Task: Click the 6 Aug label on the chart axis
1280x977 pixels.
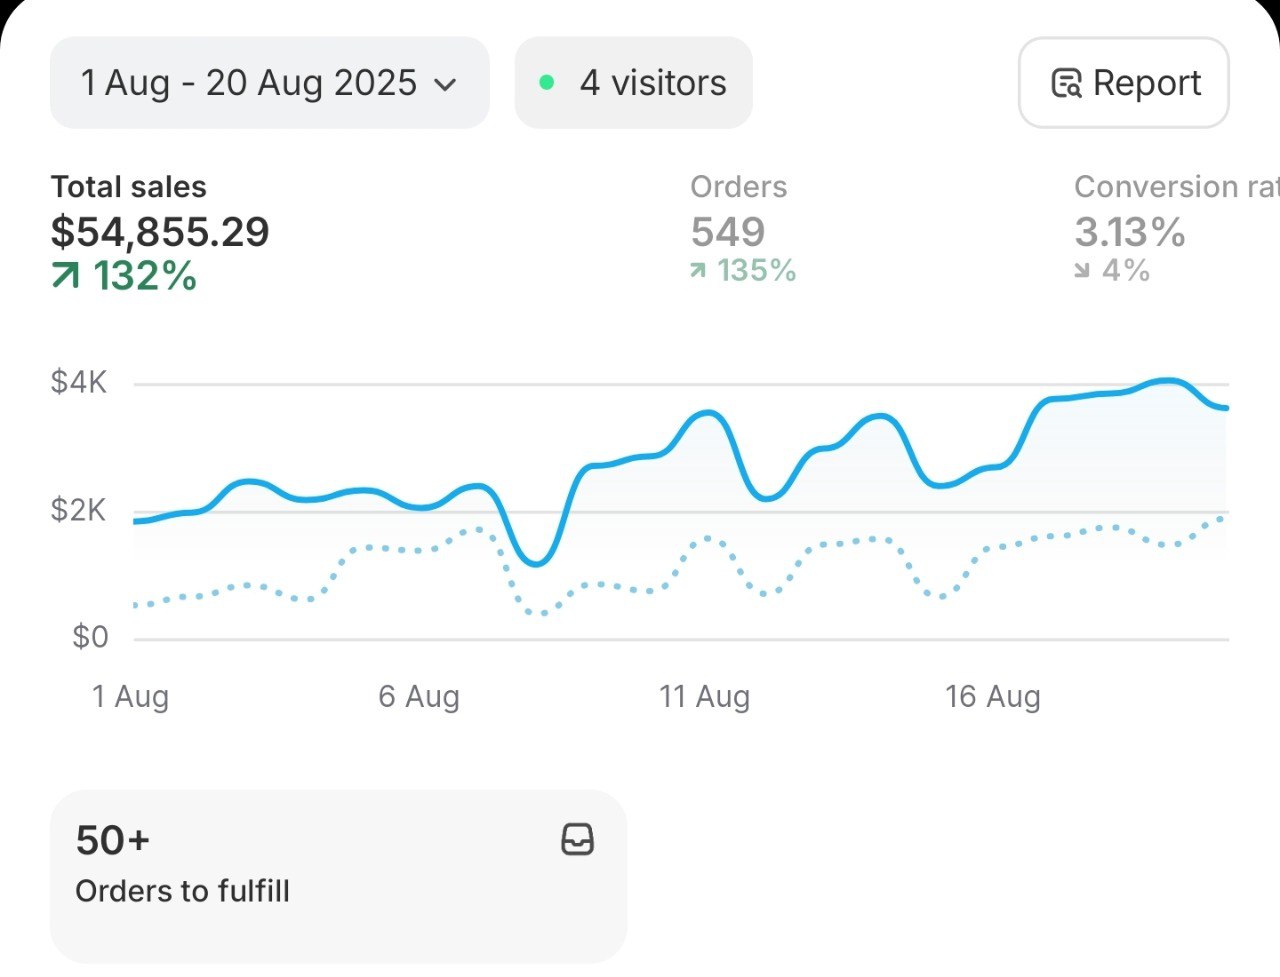Action: click(419, 696)
